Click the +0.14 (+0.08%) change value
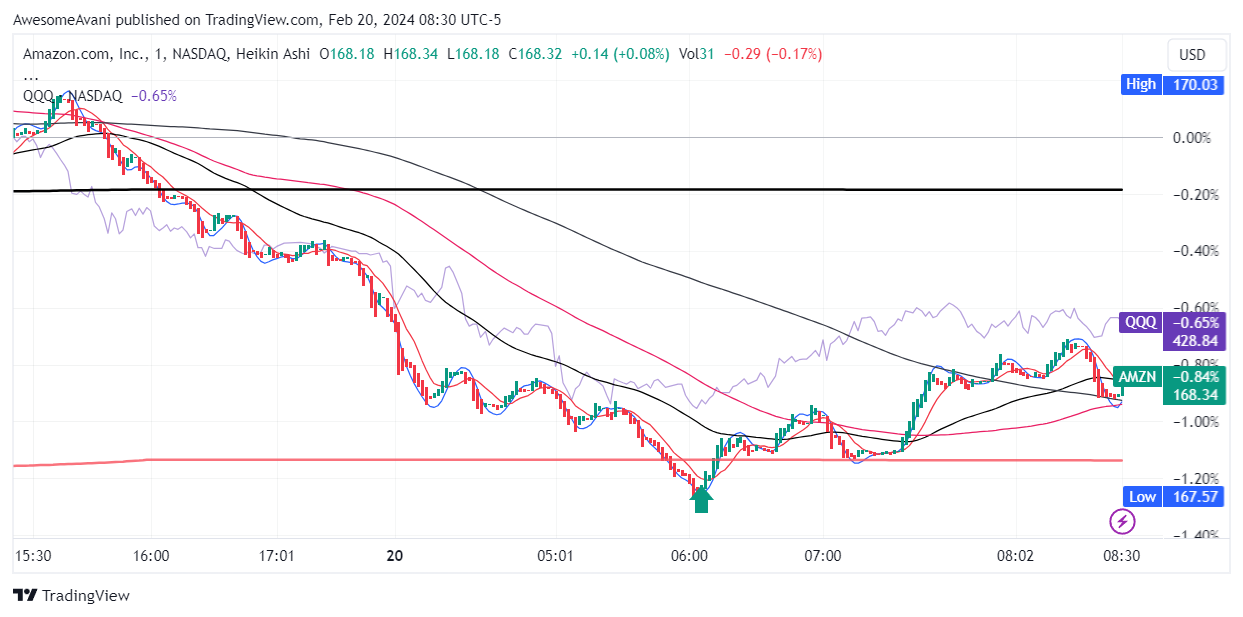Image resolution: width=1243 pixels, height=617 pixels. point(620,54)
